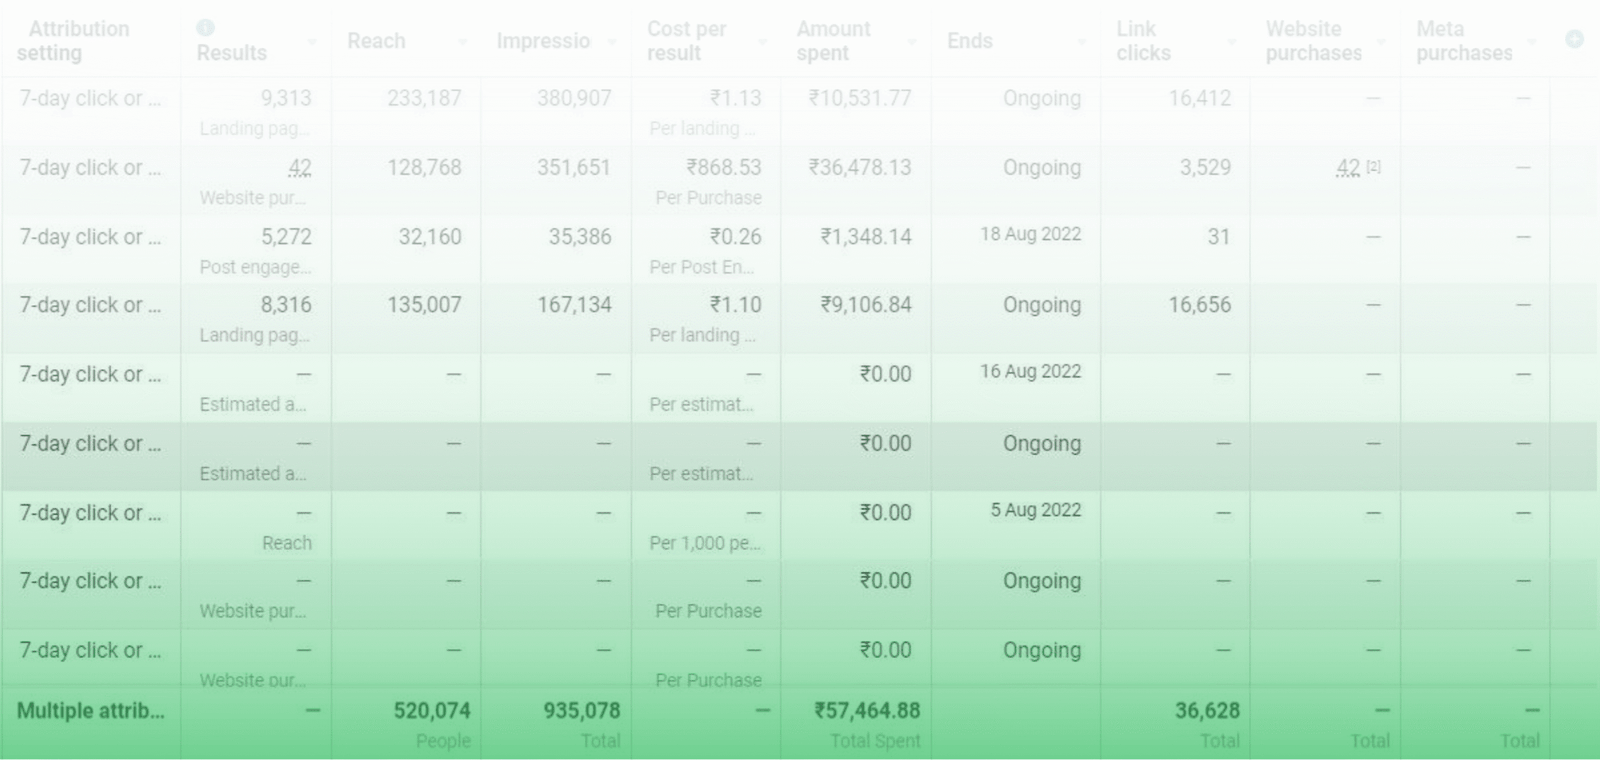Viewport: 1600px width, 760px height.
Task: Click the ₹10,531.77 amount spent cell
Action: 859,98
